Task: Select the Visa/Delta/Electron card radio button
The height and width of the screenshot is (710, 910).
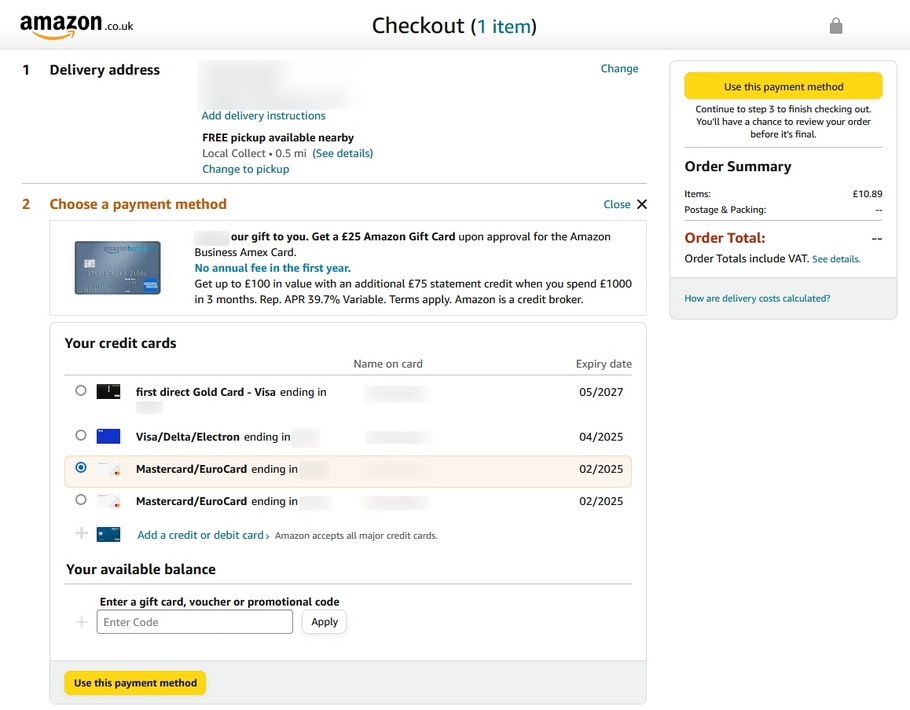Action: point(81,436)
